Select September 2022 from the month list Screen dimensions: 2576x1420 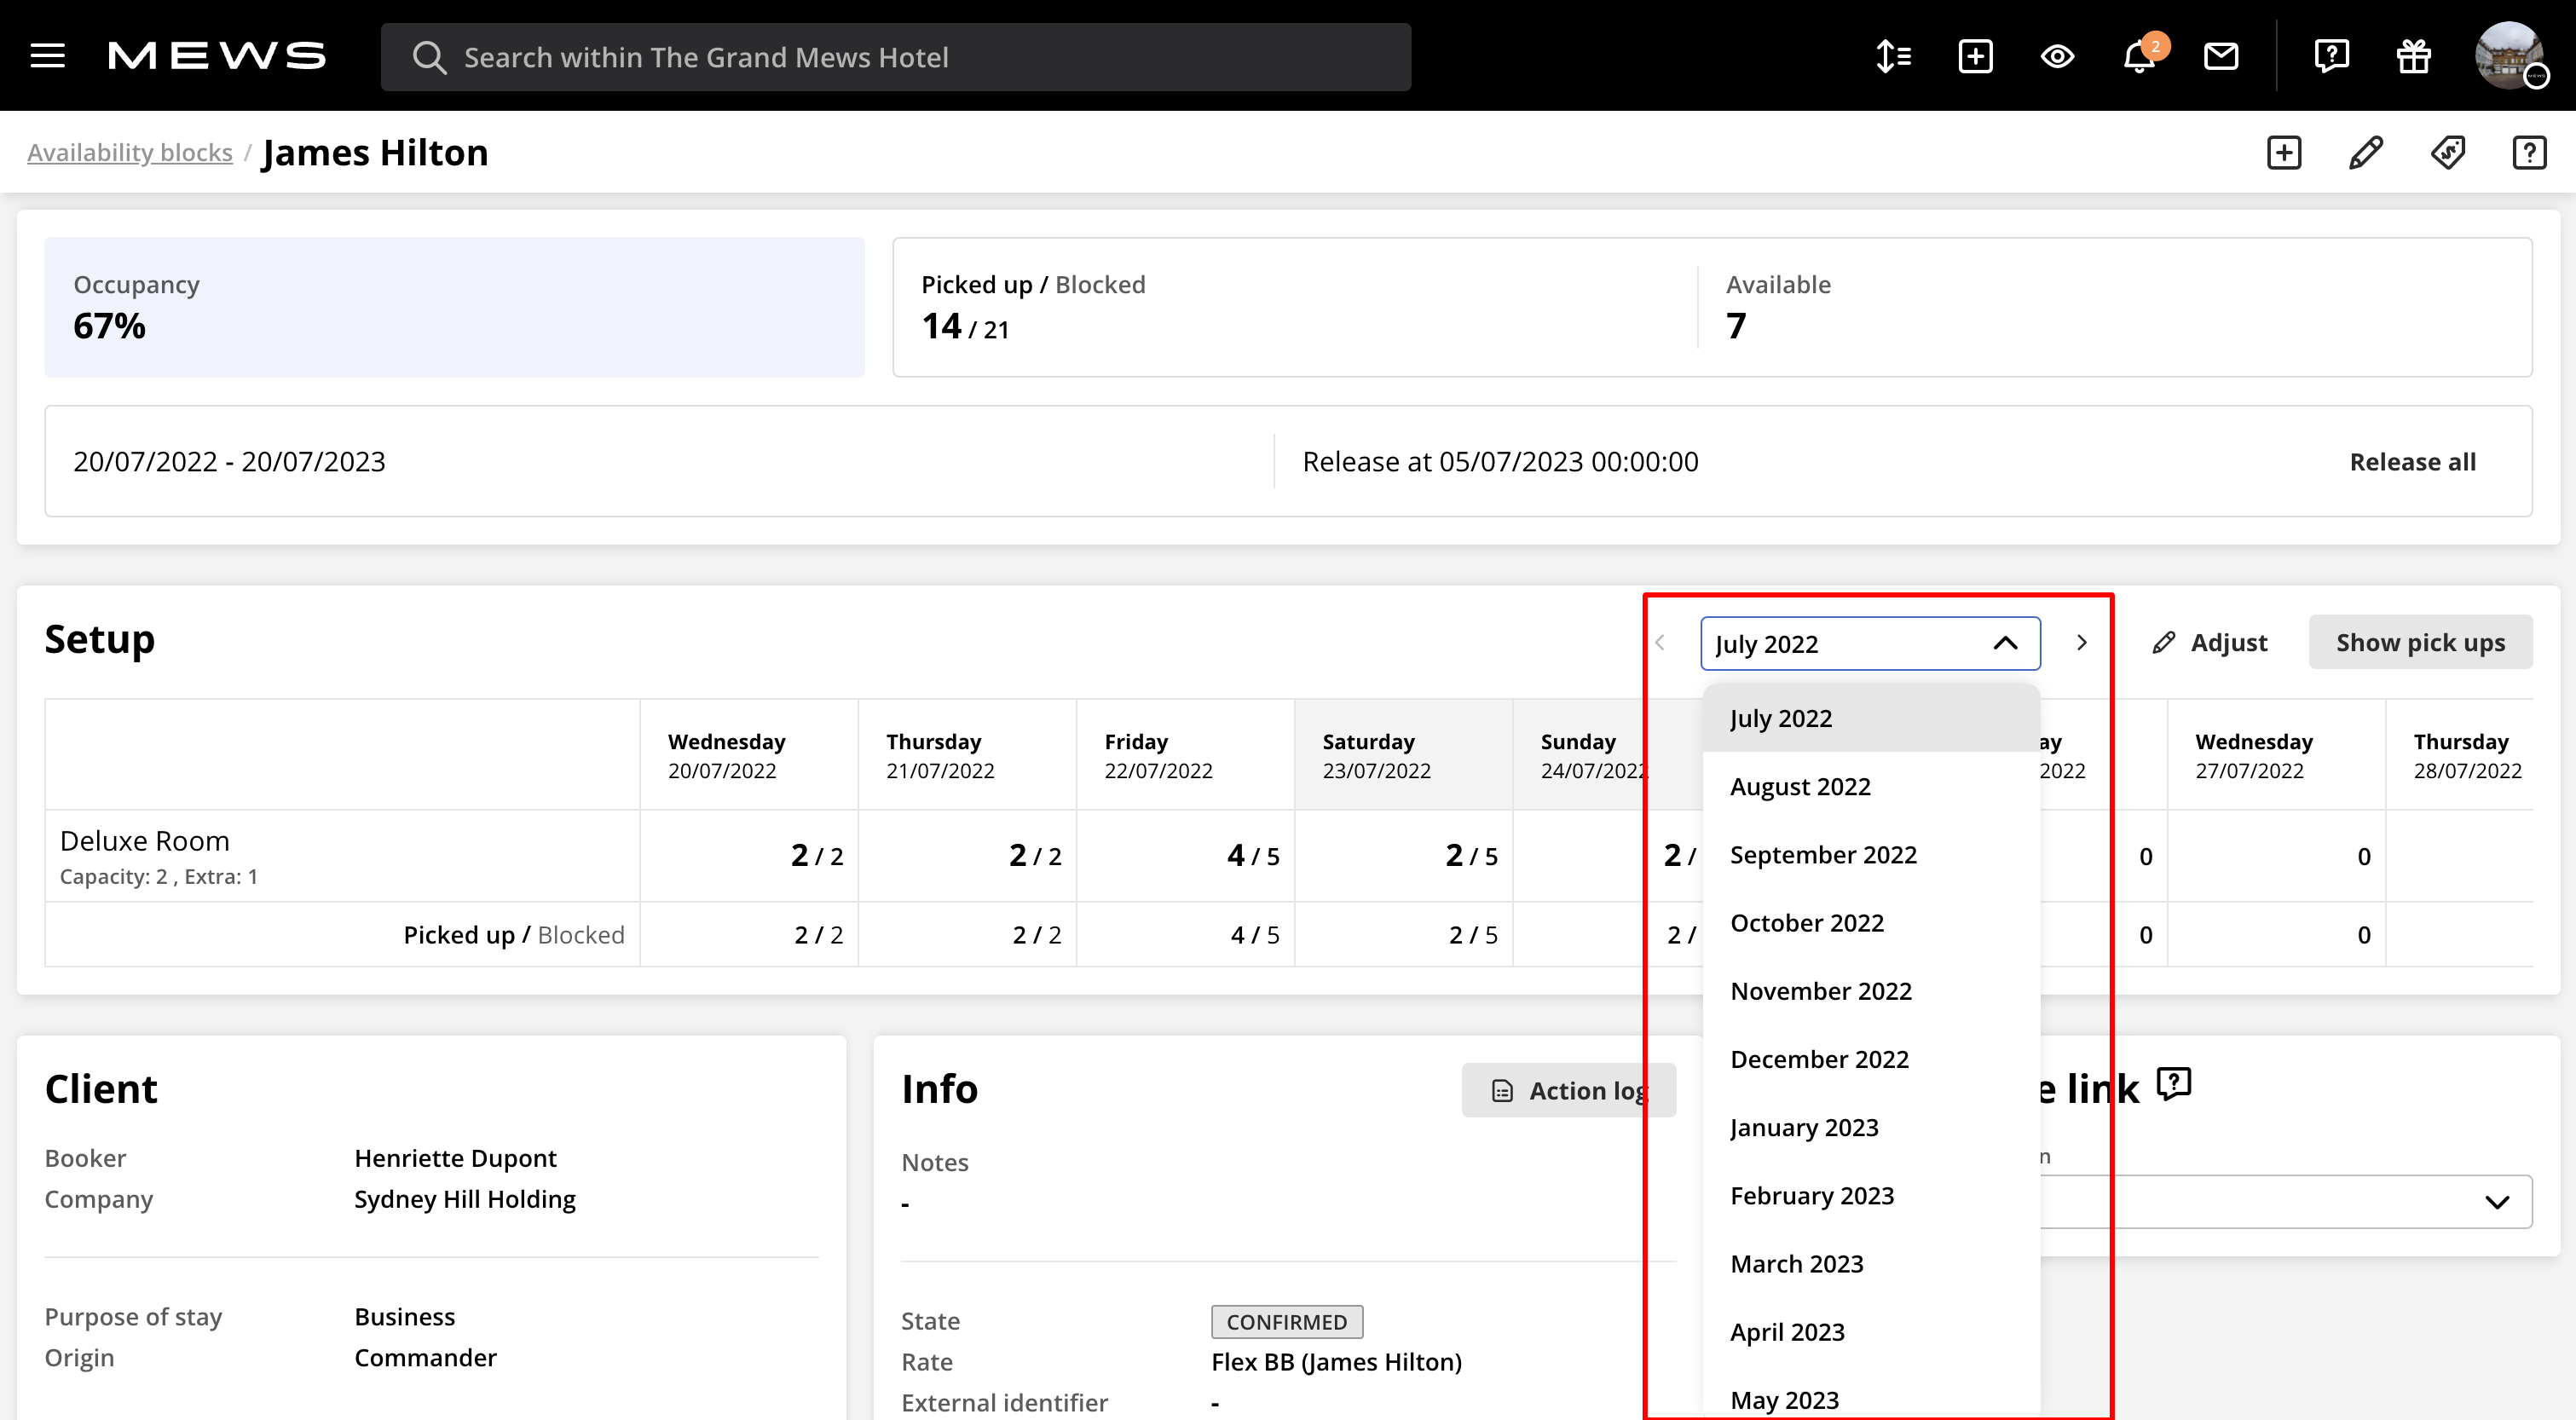pos(1823,854)
